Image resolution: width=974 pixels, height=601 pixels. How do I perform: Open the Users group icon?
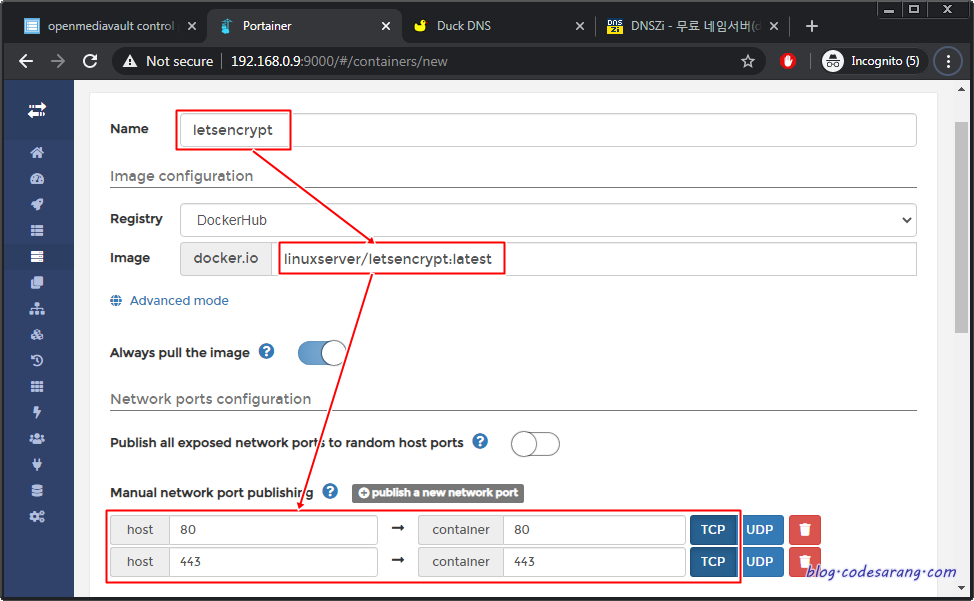click(x=37, y=438)
